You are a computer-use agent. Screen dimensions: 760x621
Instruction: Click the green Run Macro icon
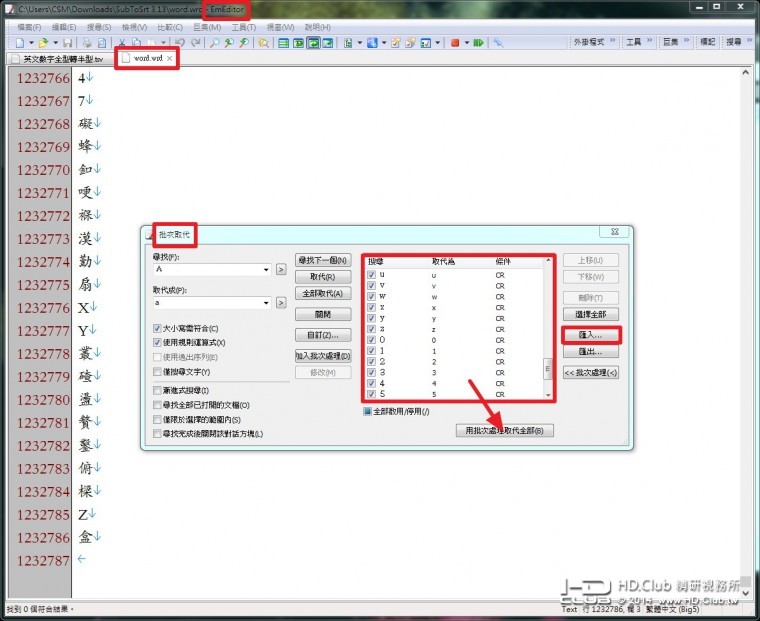(x=478, y=43)
